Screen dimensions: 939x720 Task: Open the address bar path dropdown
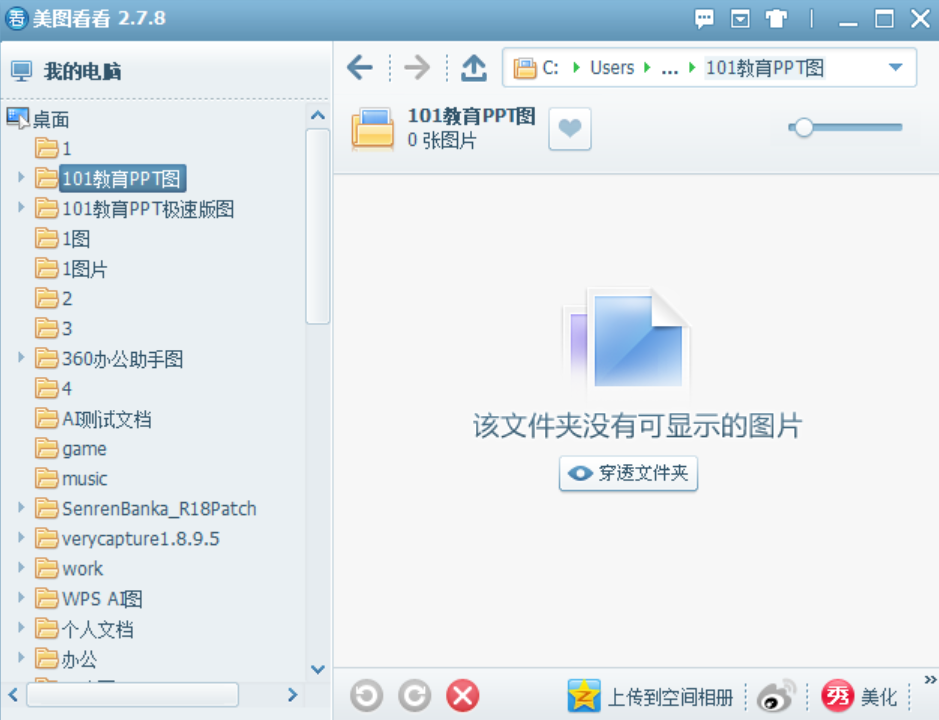[x=895, y=68]
